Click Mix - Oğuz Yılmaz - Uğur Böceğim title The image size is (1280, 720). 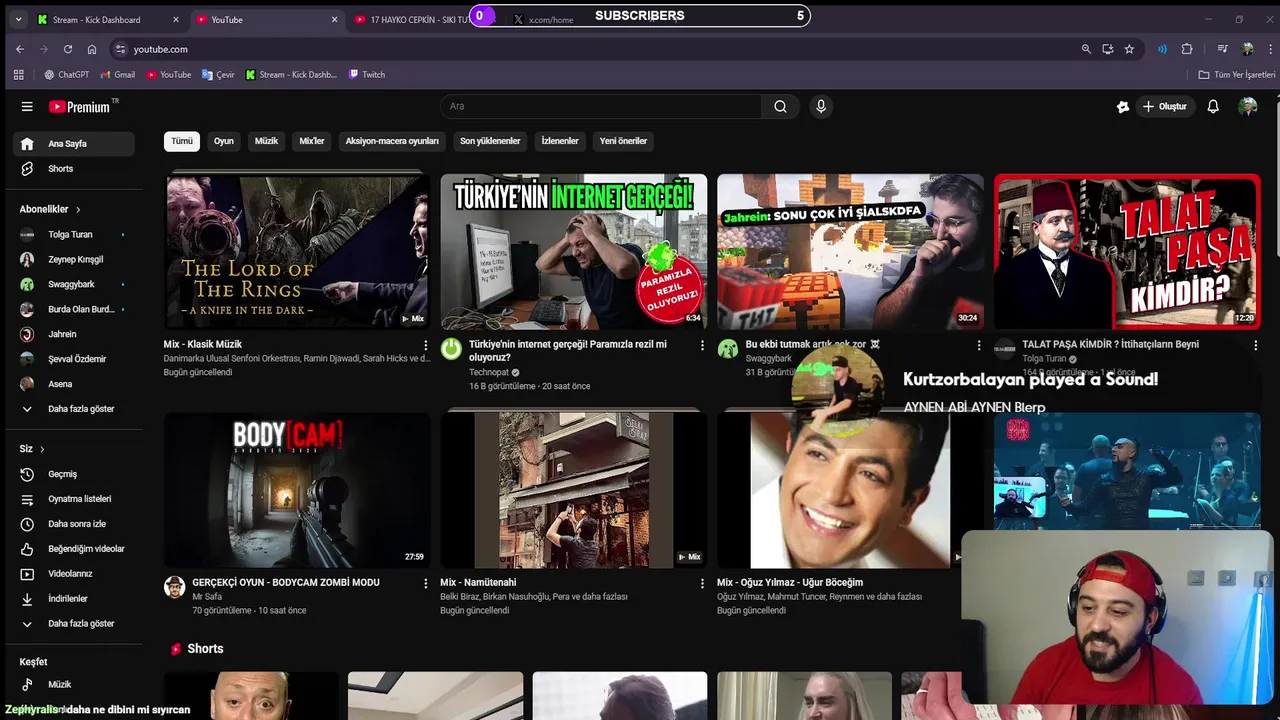790,582
